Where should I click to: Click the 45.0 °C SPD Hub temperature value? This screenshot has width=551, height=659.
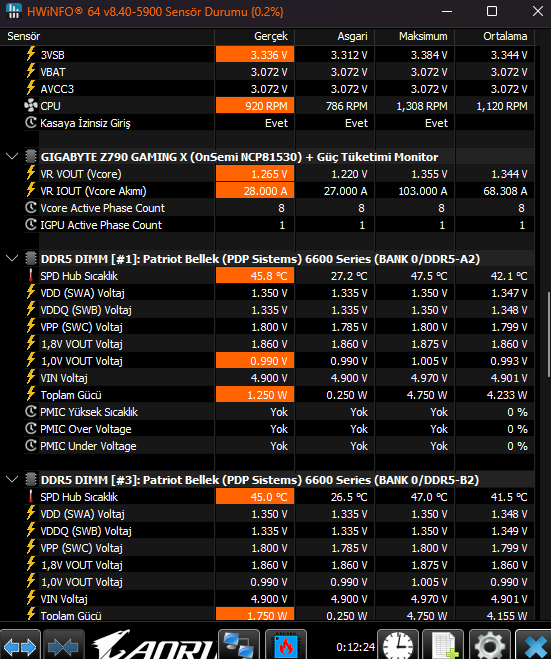click(255, 497)
